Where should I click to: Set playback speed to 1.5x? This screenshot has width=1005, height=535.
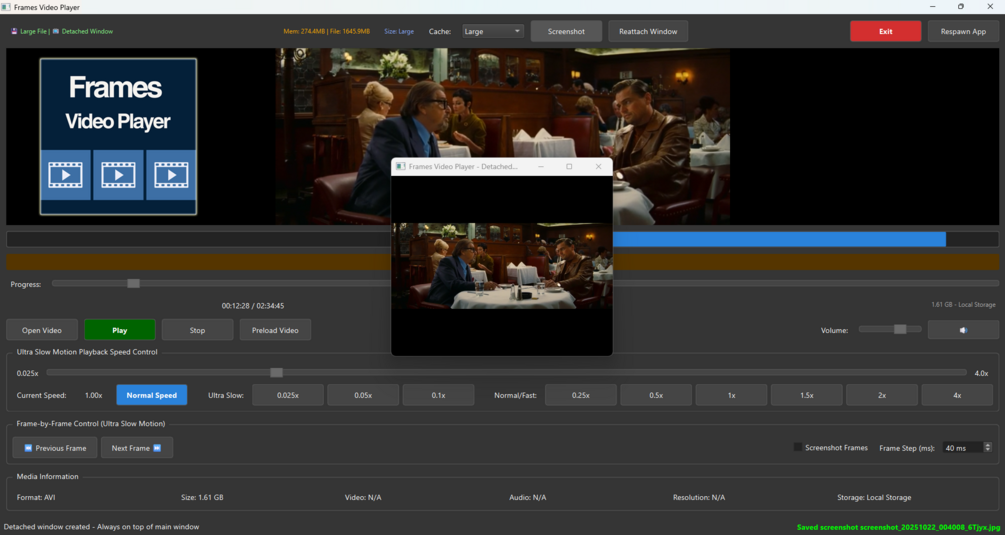[806, 395]
